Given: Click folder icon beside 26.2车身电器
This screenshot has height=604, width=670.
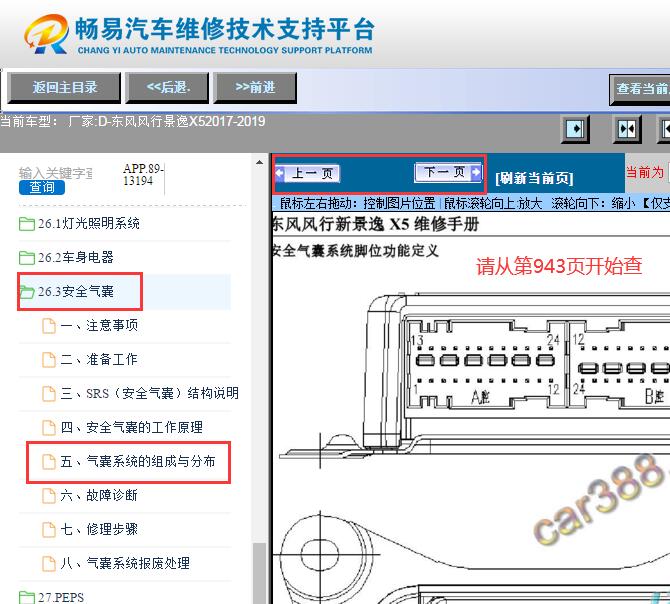Looking at the screenshot, I should 26,258.
